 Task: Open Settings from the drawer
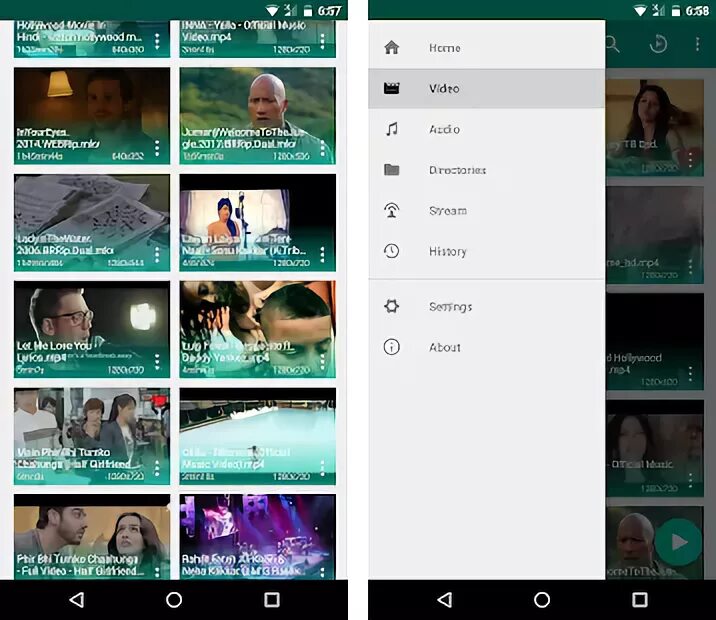click(486, 306)
